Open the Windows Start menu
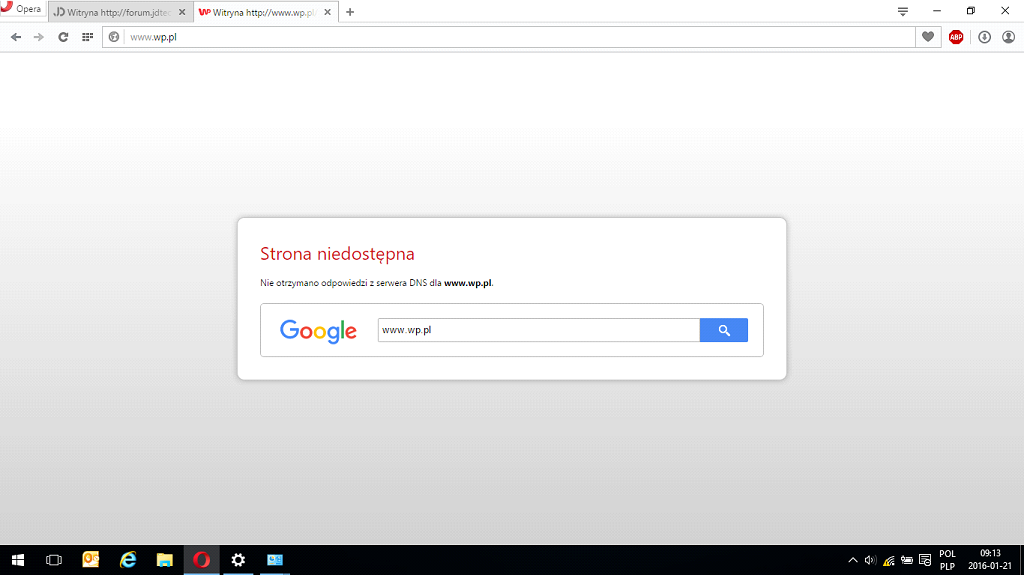Screen dimensions: 1024x575 point(17,560)
